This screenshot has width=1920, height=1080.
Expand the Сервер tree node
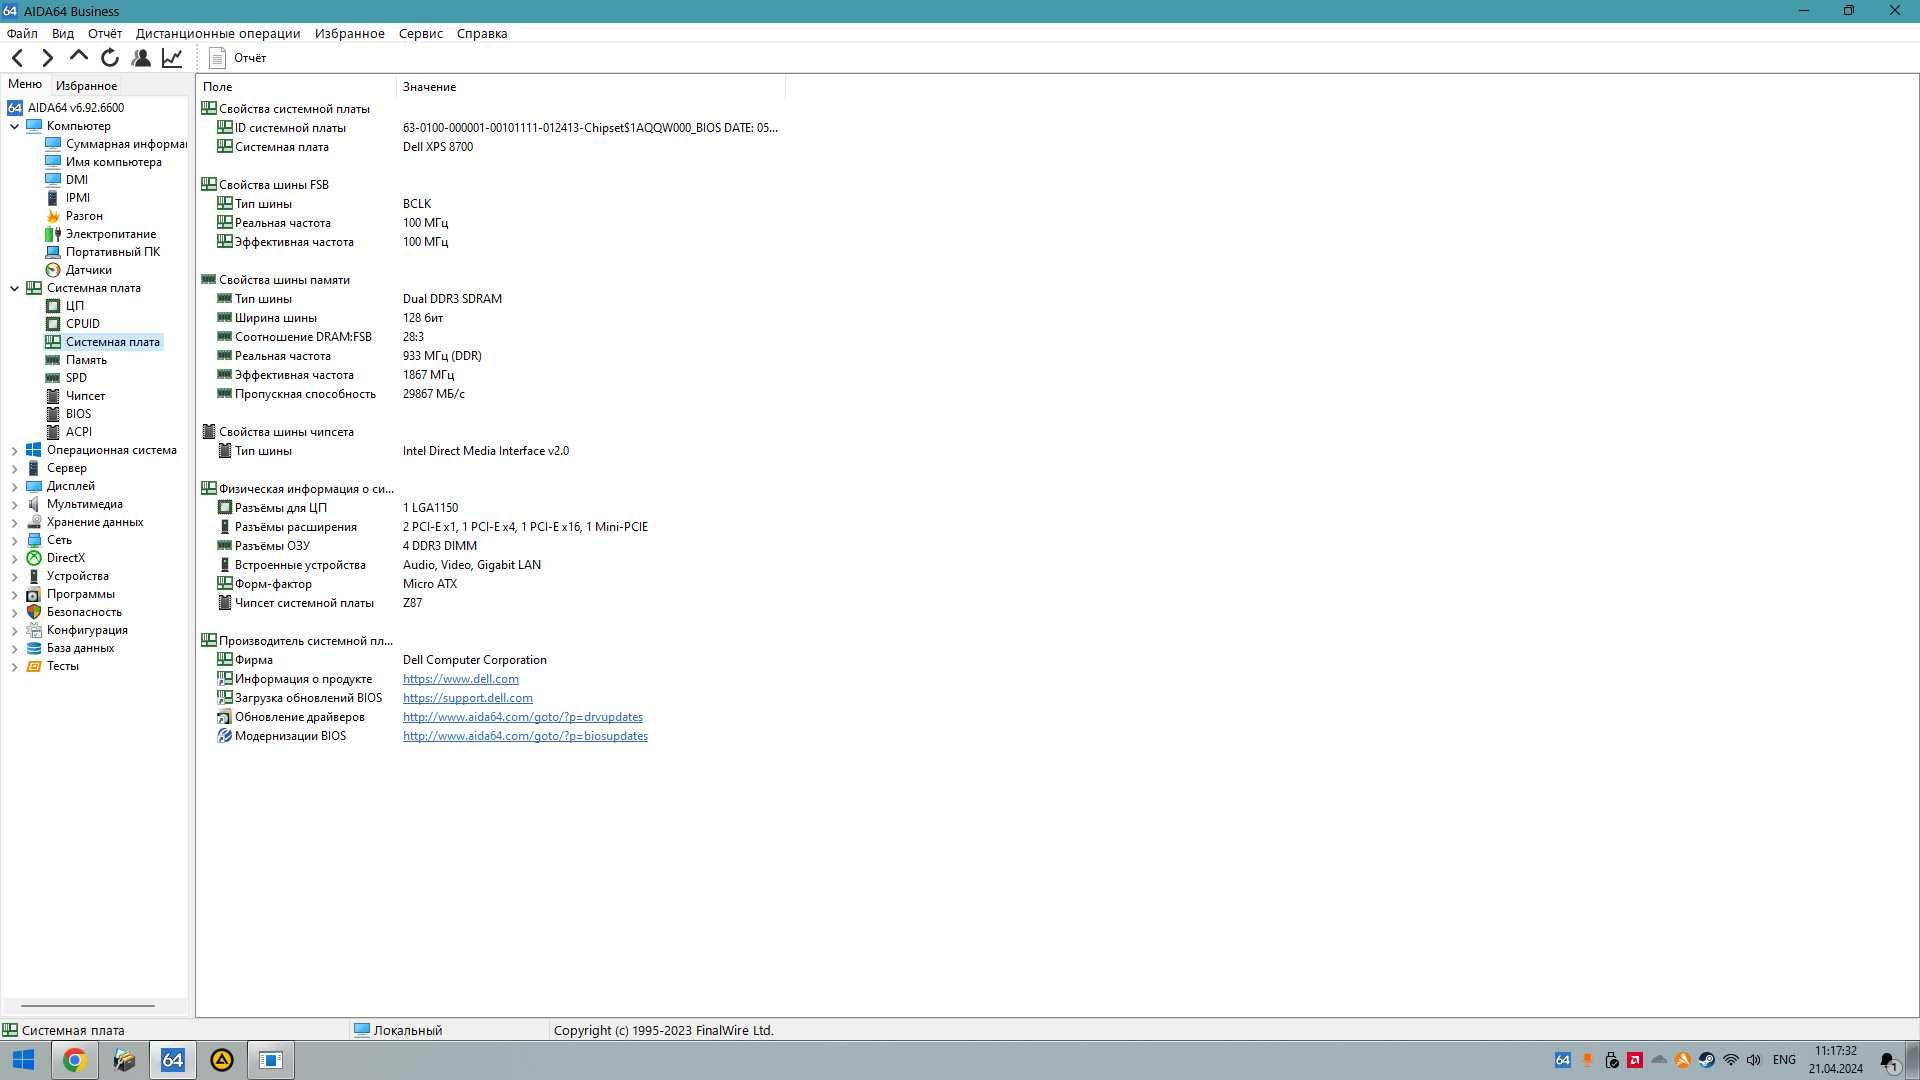pos(14,468)
